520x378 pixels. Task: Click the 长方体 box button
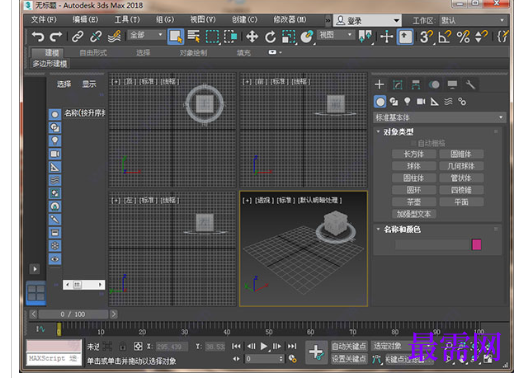pos(414,154)
